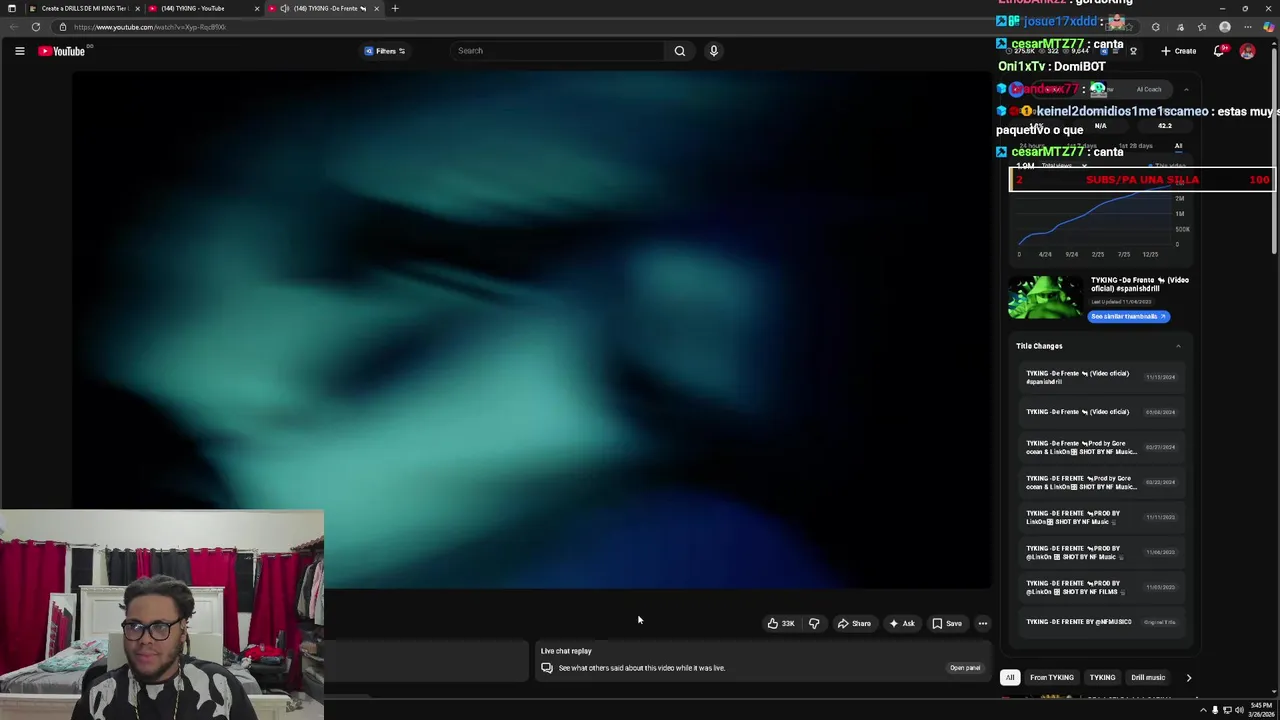Open a new browser tab

pyautogui.click(x=395, y=8)
